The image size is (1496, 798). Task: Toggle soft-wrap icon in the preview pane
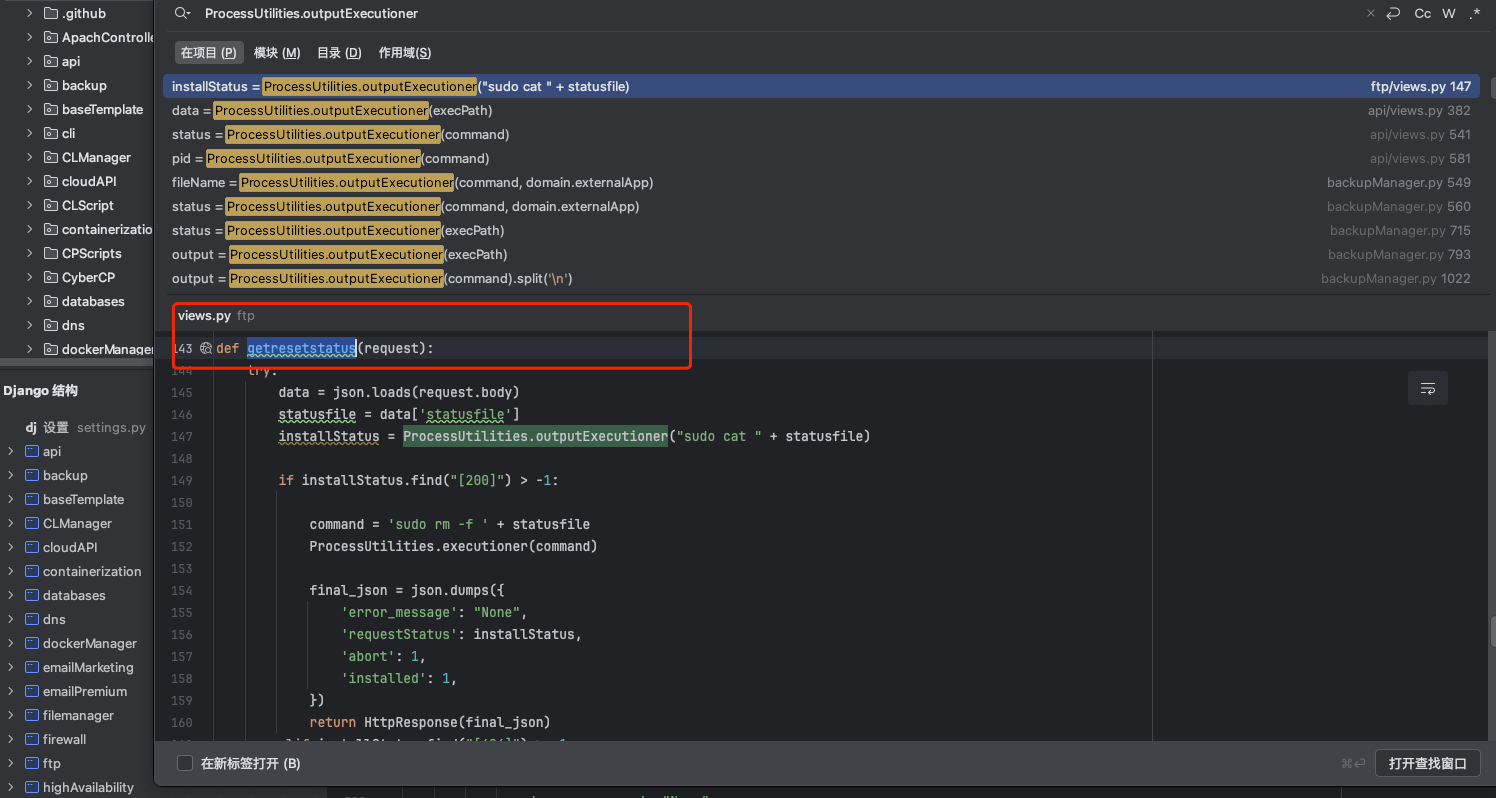pos(1427,388)
